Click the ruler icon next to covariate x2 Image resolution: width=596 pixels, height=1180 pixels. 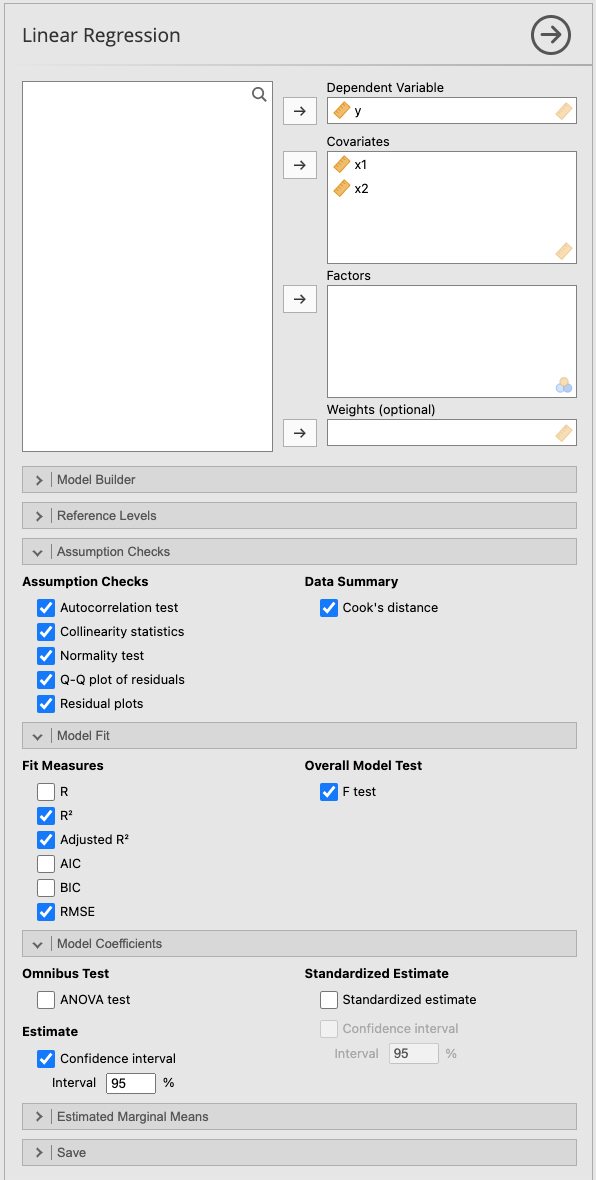(341, 188)
